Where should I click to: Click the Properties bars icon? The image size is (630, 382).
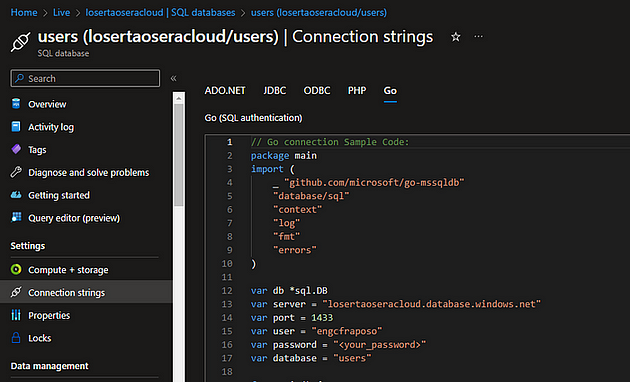(x=16, y=315)
